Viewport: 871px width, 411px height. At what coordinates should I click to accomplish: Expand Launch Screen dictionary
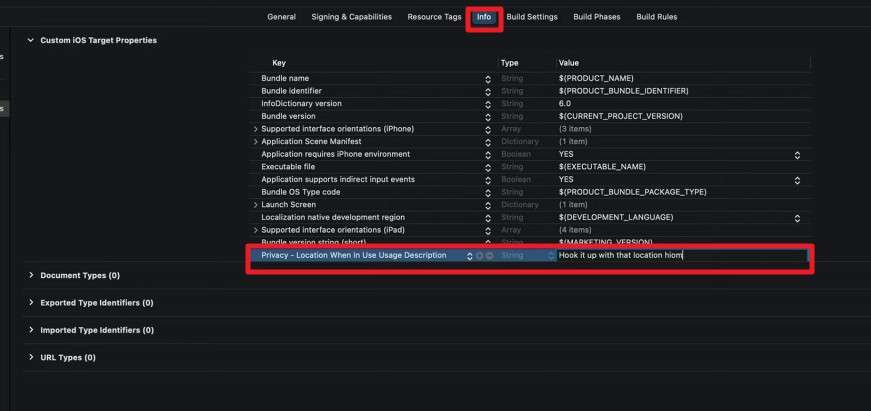[x=256, y=205]
